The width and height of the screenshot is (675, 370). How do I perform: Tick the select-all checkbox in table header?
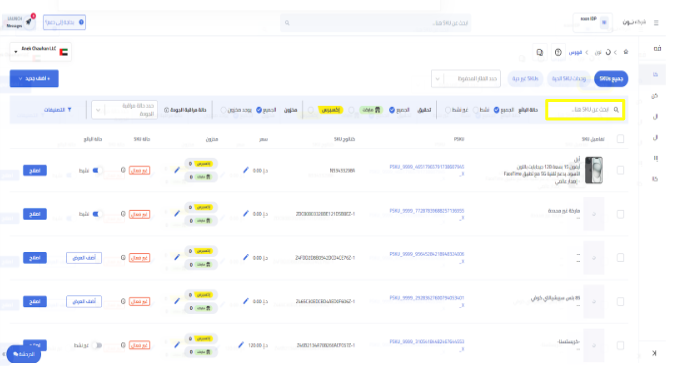[x=620, y=139]
